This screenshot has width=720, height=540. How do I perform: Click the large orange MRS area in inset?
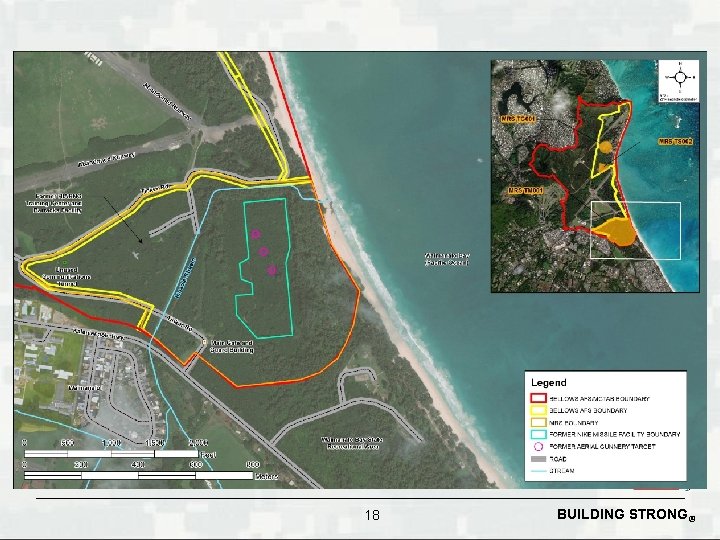tap(615, 232)
